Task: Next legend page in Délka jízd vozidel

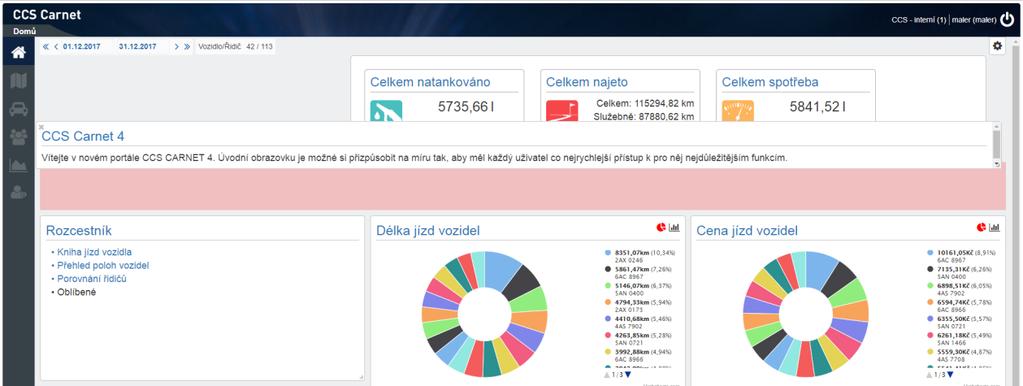Action: click(x=629, y=375)
